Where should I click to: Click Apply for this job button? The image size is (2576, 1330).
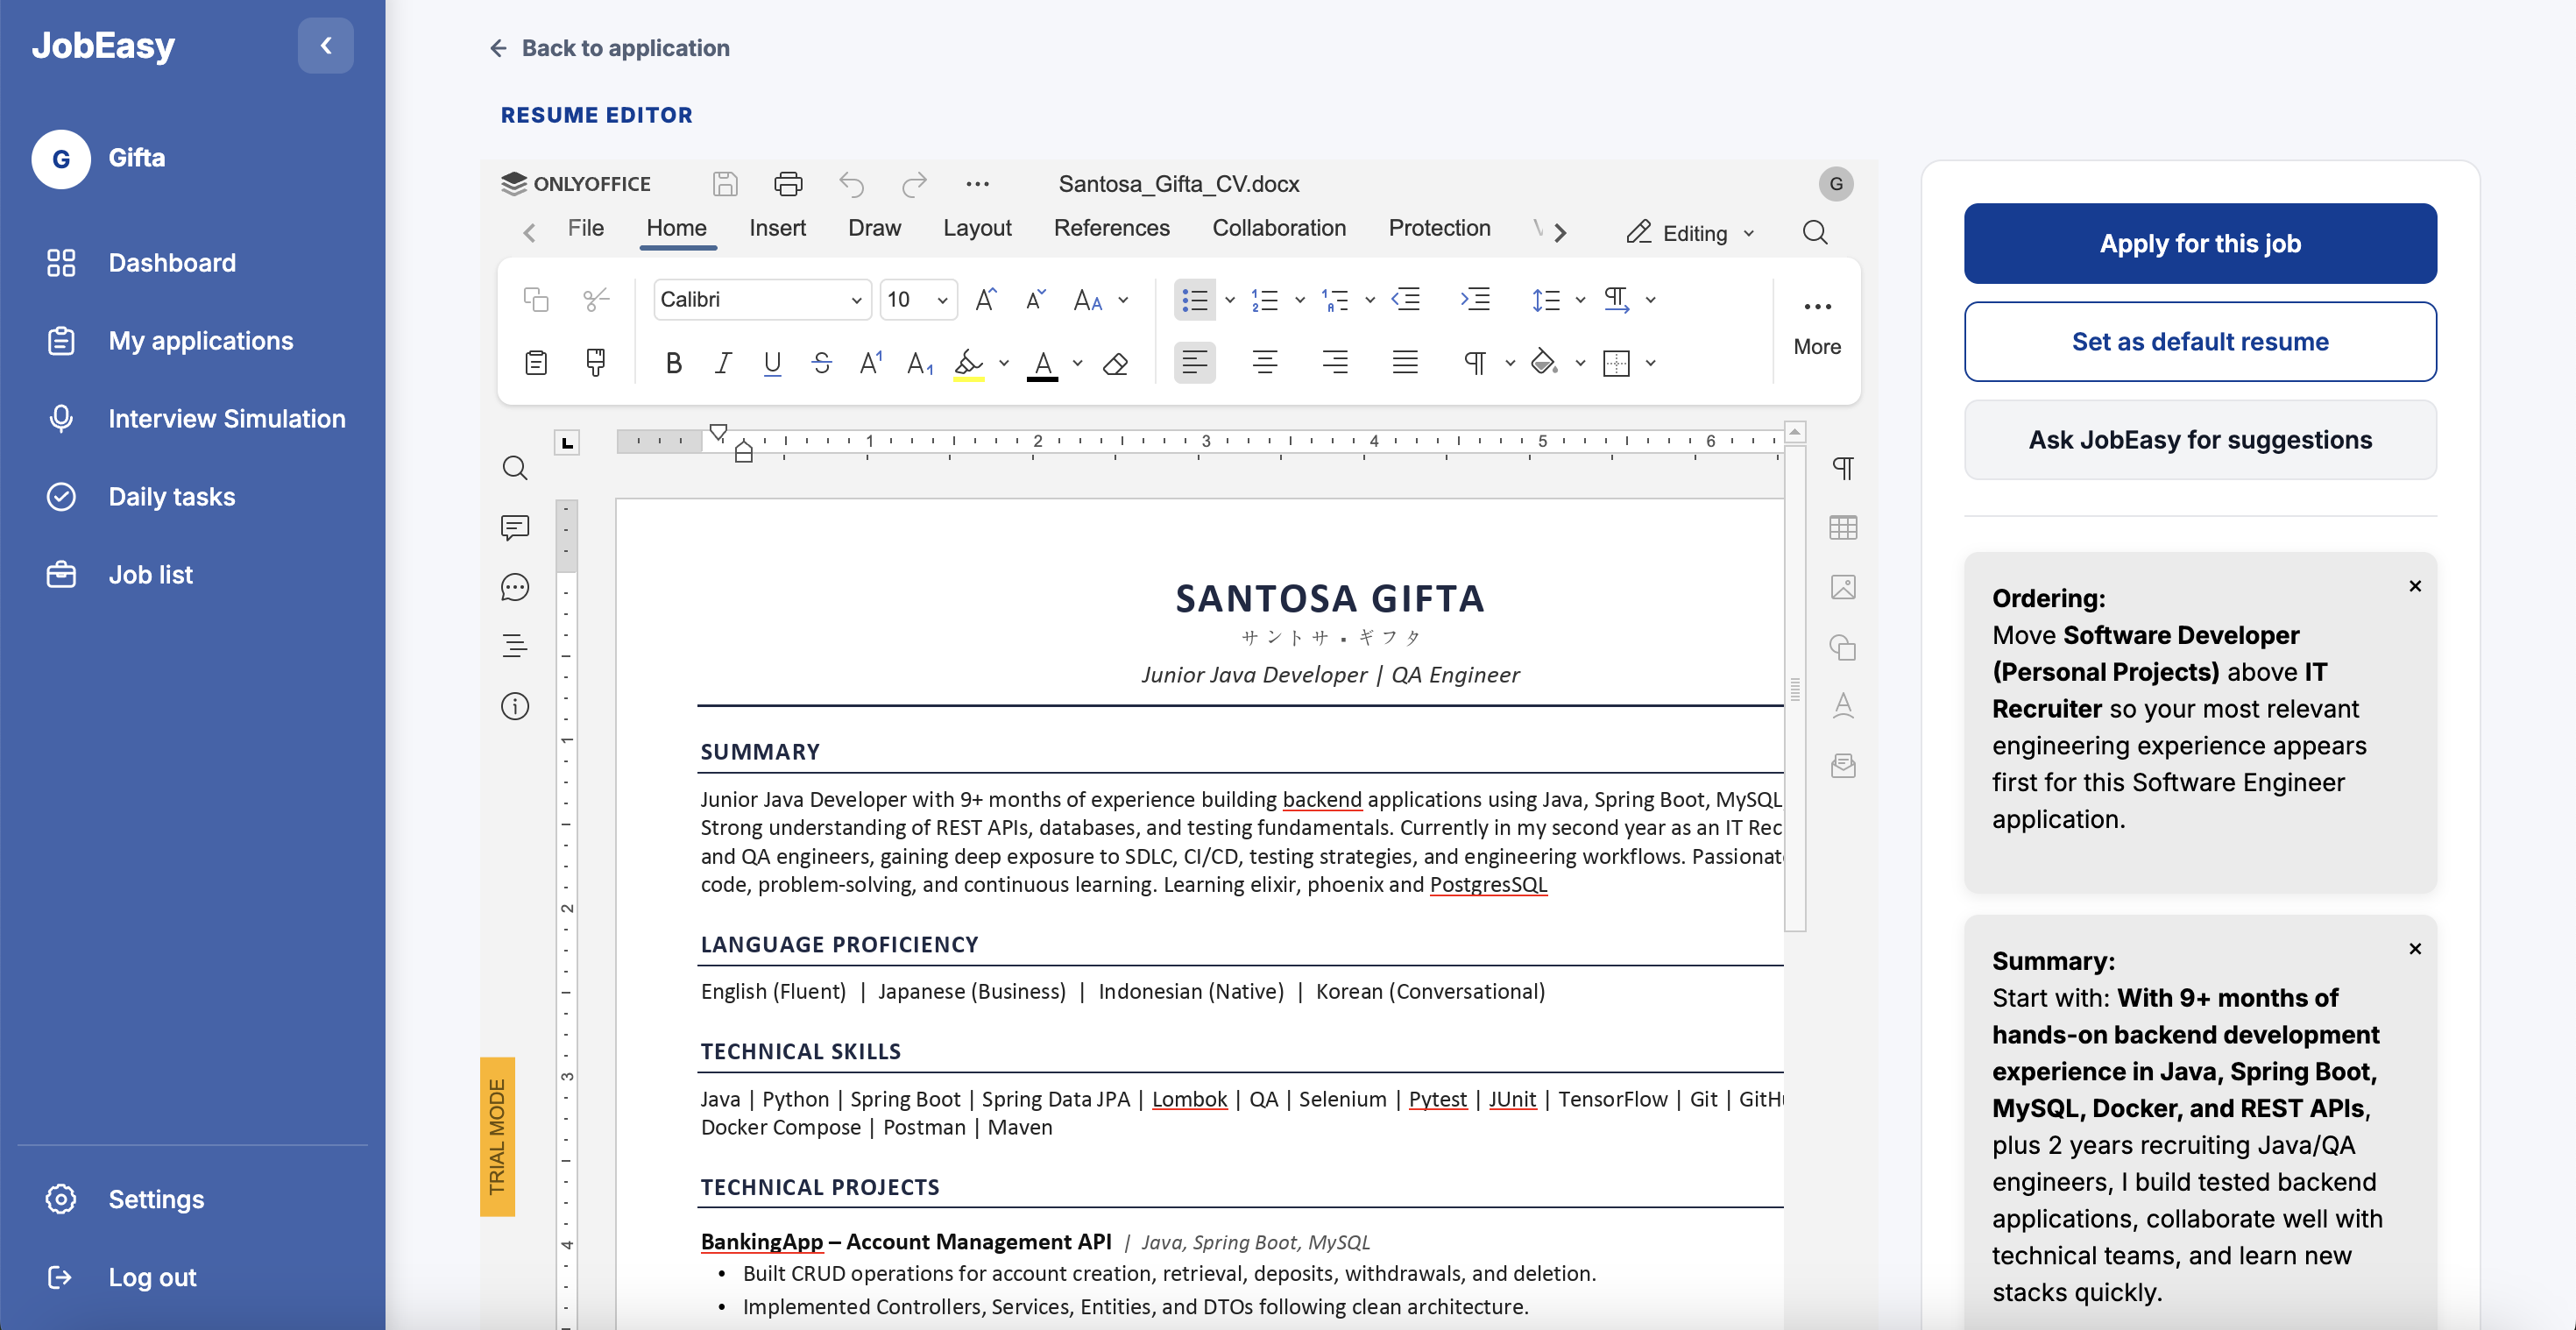[x=2199, y=243]
